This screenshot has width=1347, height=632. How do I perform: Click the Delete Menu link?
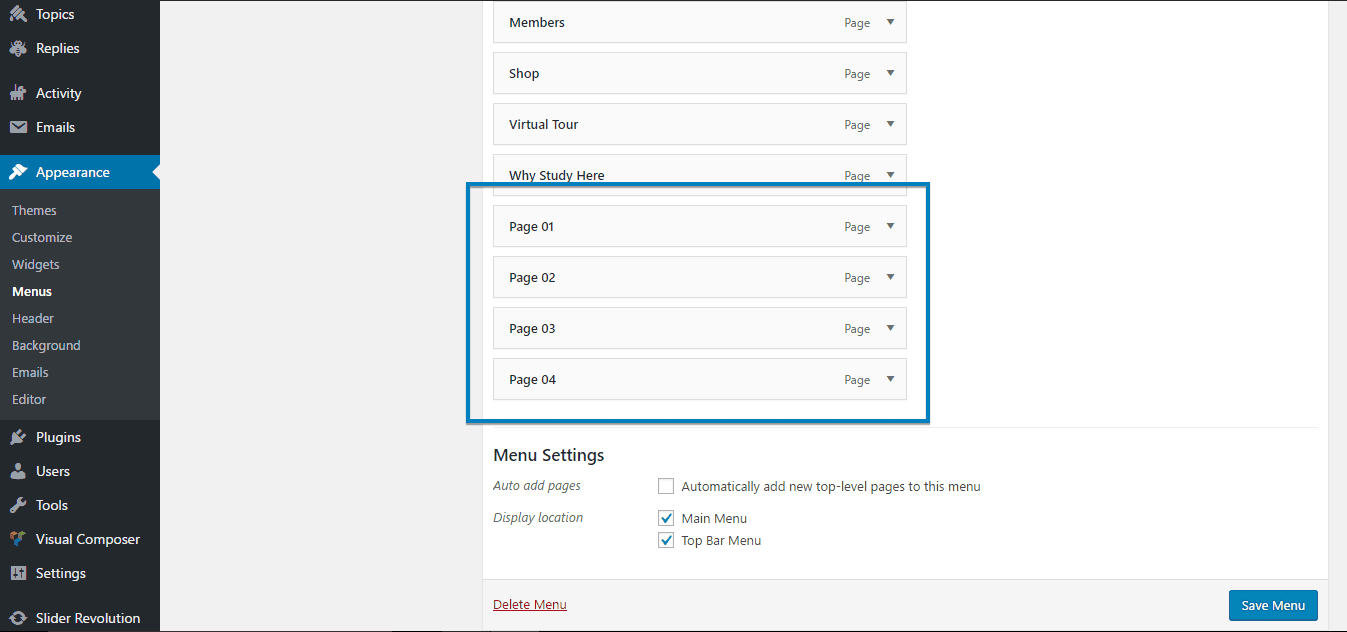pos(530,604)
